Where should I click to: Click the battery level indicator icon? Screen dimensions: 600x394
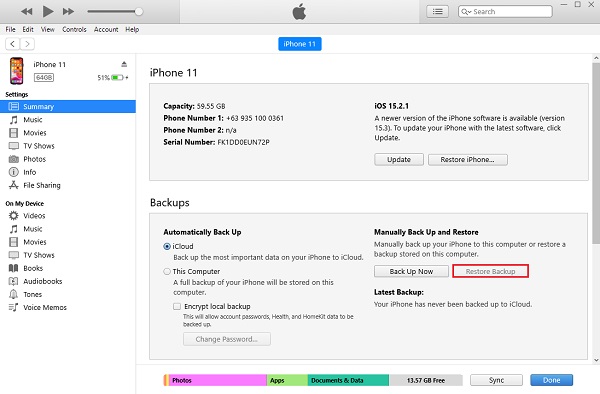point(117,78)
